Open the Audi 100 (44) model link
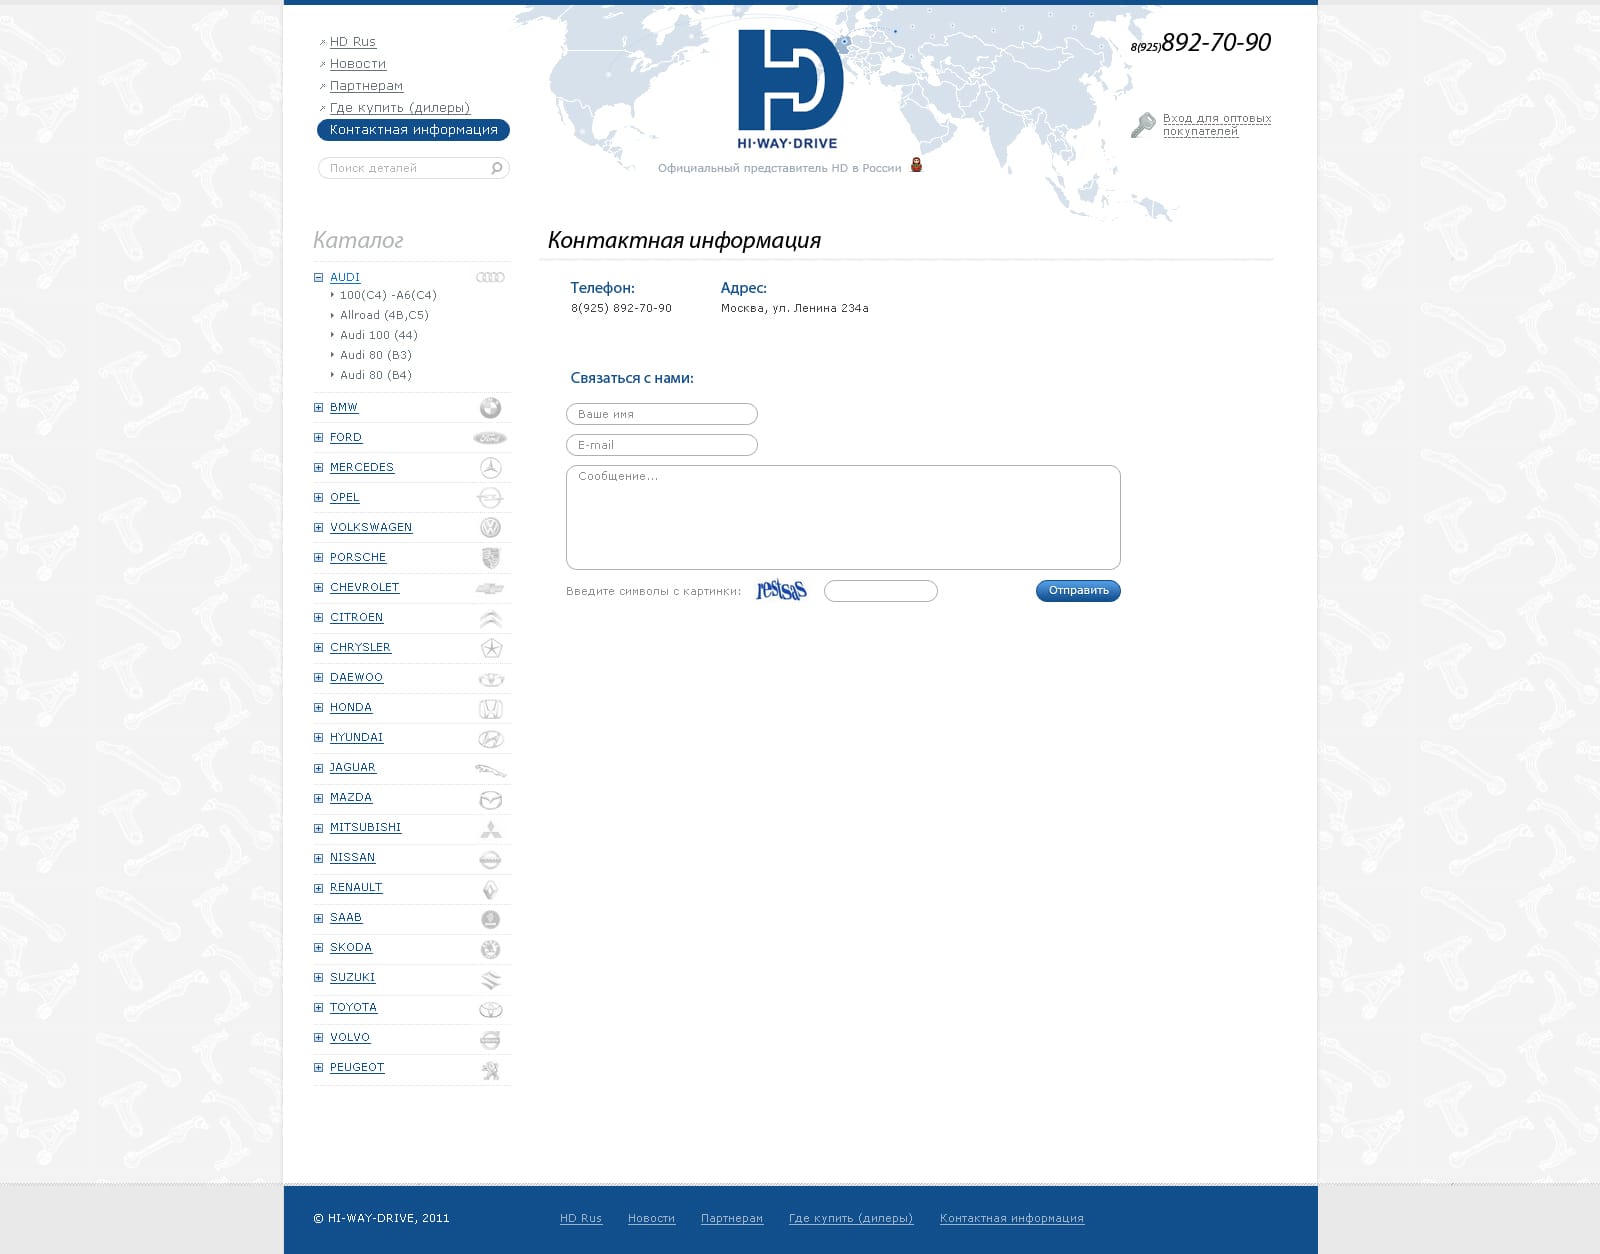The image size is (1600, 1254). click(378, 335)
